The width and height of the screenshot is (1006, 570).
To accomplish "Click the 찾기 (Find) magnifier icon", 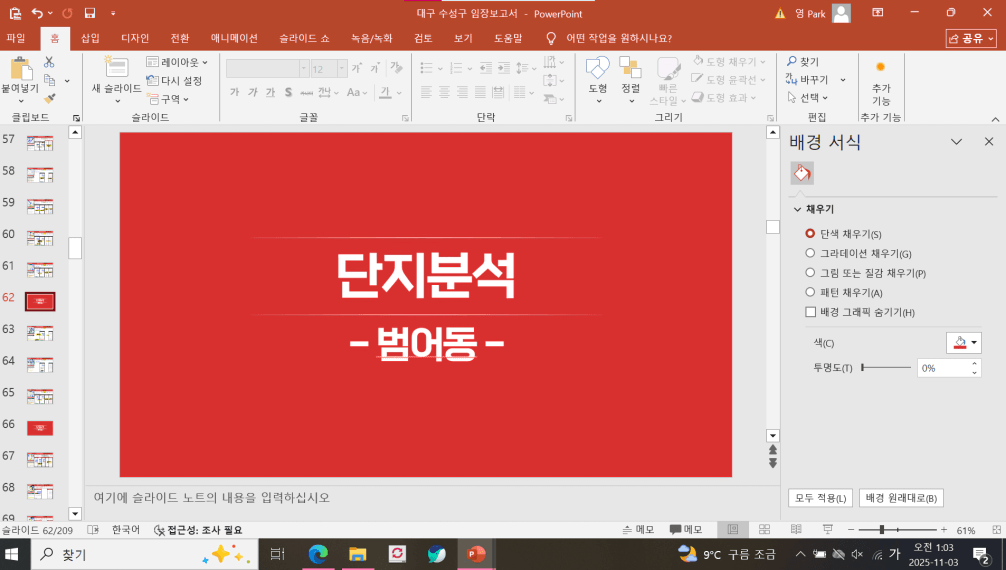I will pos(792,62).
